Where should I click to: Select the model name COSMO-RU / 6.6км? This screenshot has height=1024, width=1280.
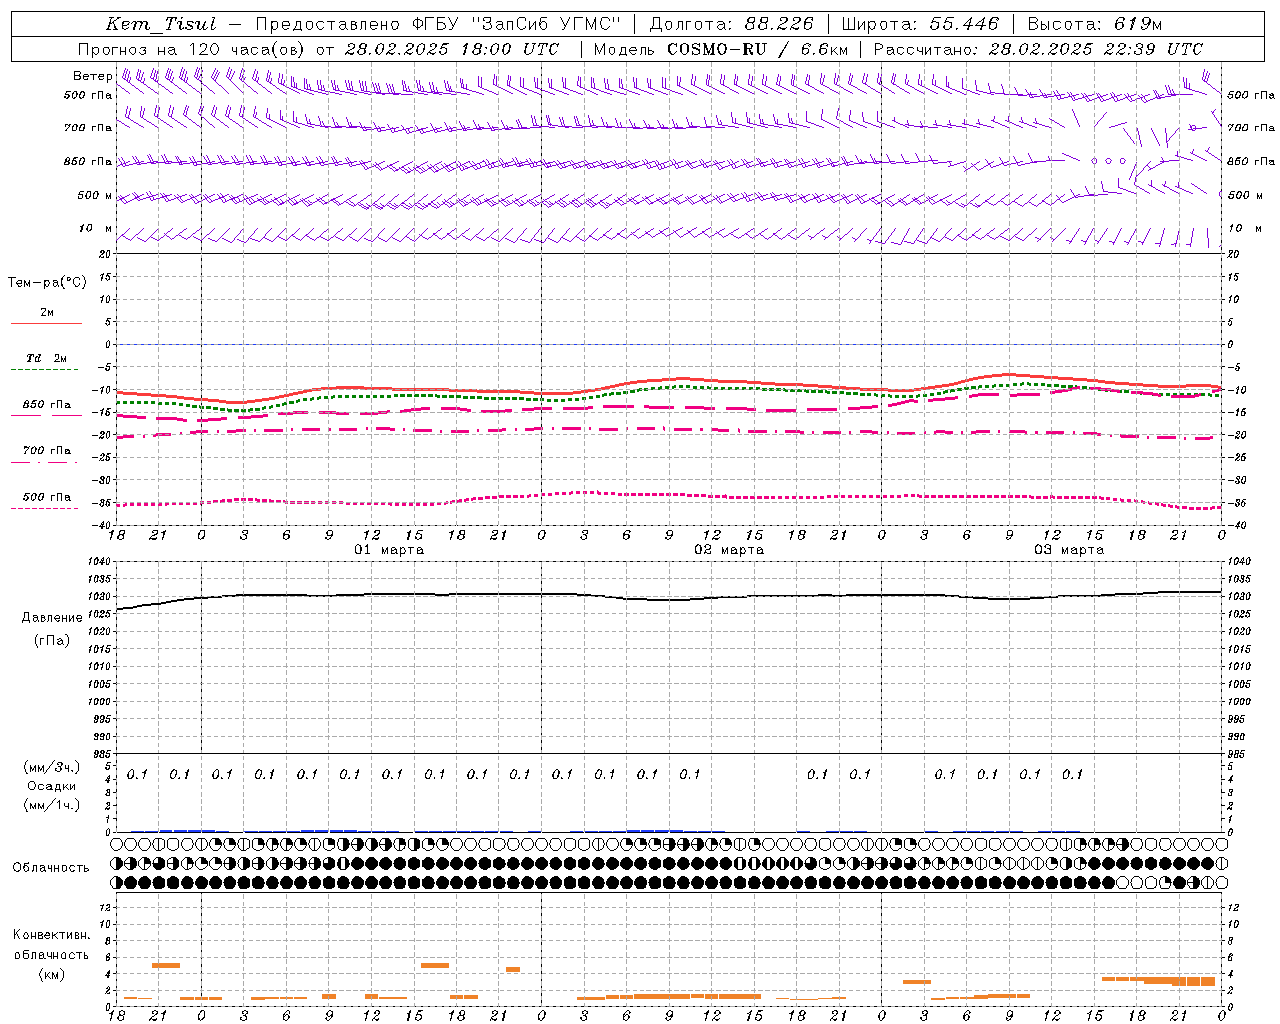(x=758, y=49)
